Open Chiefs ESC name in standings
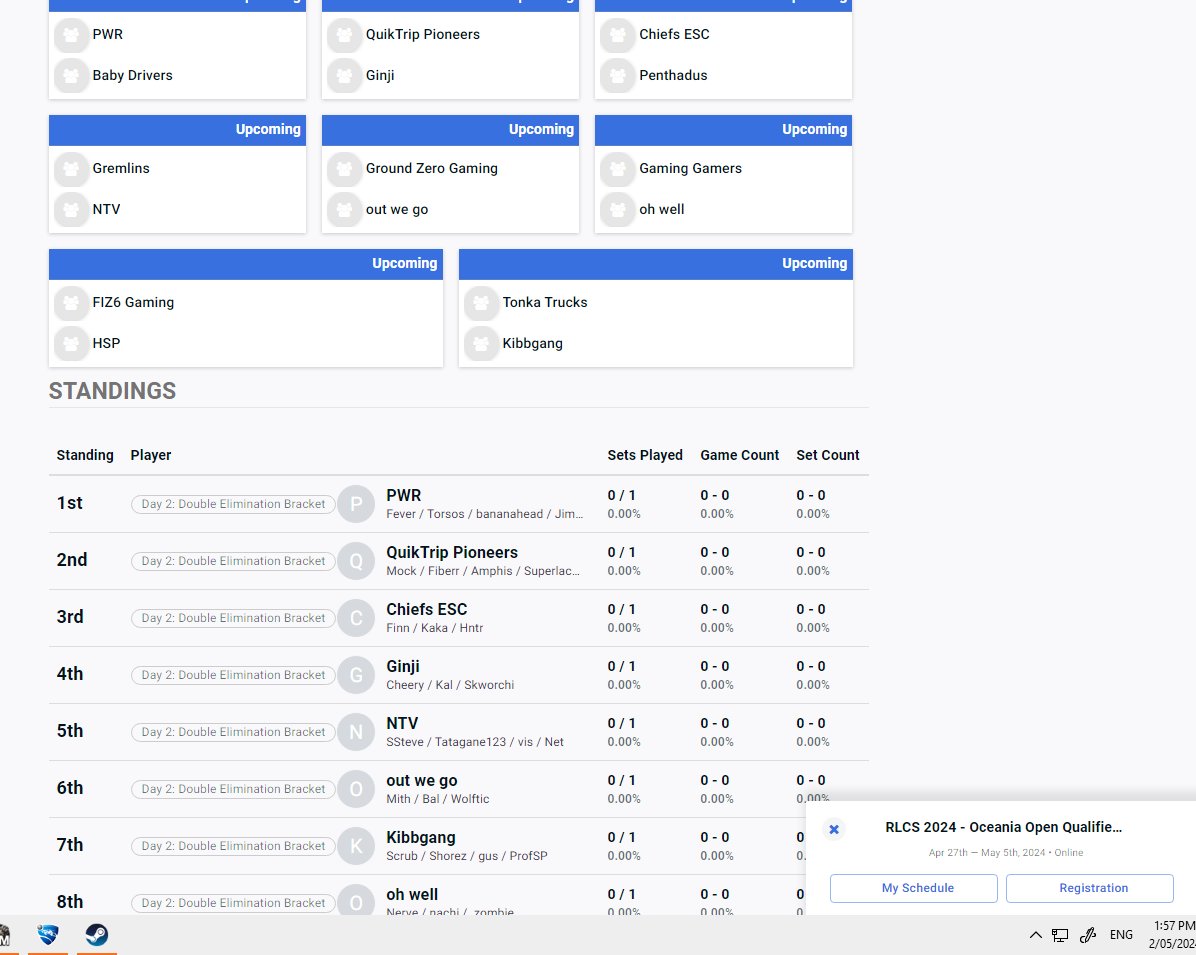Viewport: 1196px width, 955px height. coord(426,609)
